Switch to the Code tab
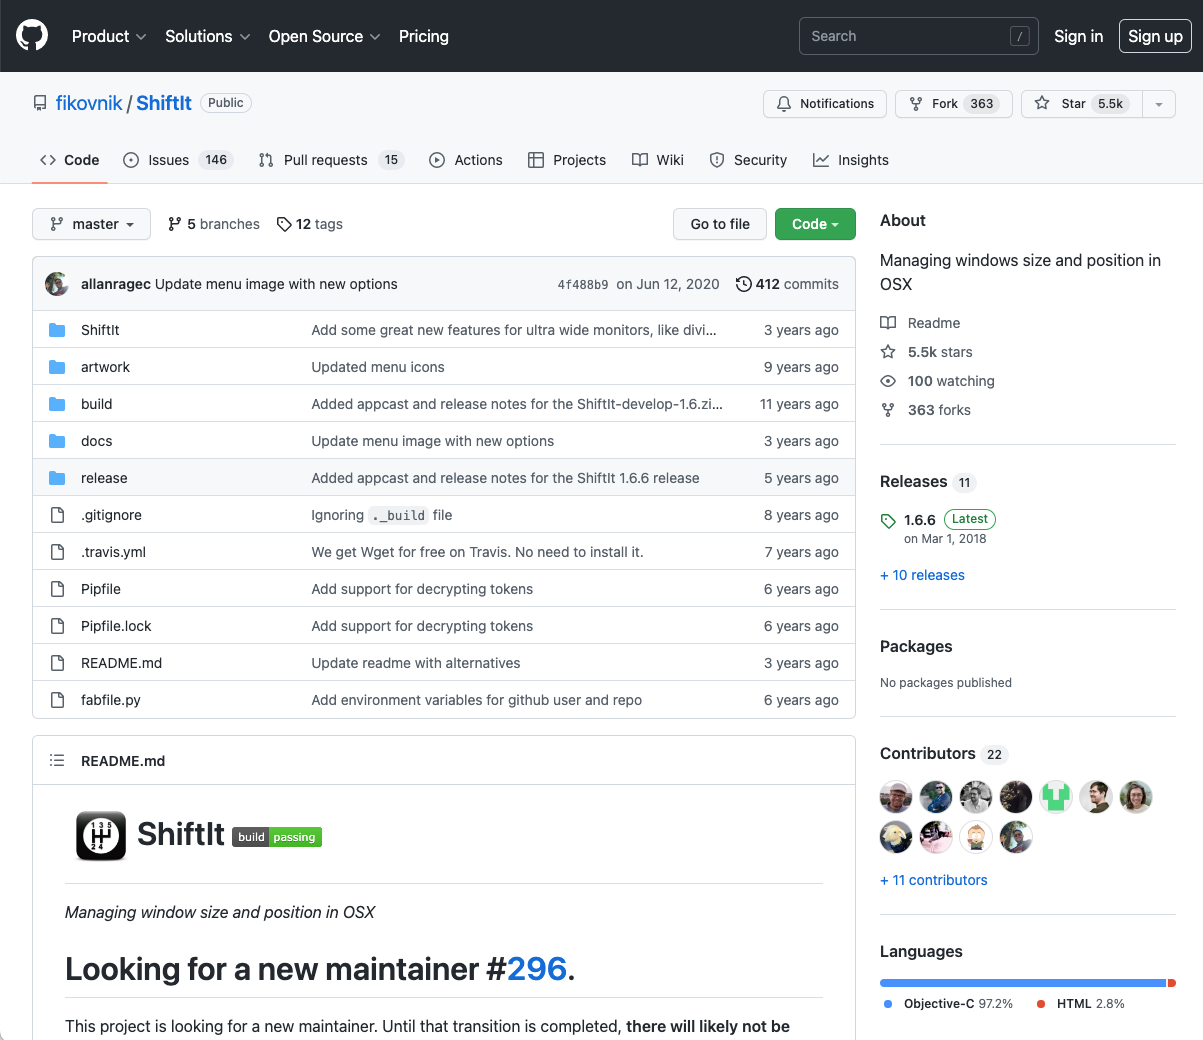The height and width of the screenshot is (1040, 1203). coord(70,160)
